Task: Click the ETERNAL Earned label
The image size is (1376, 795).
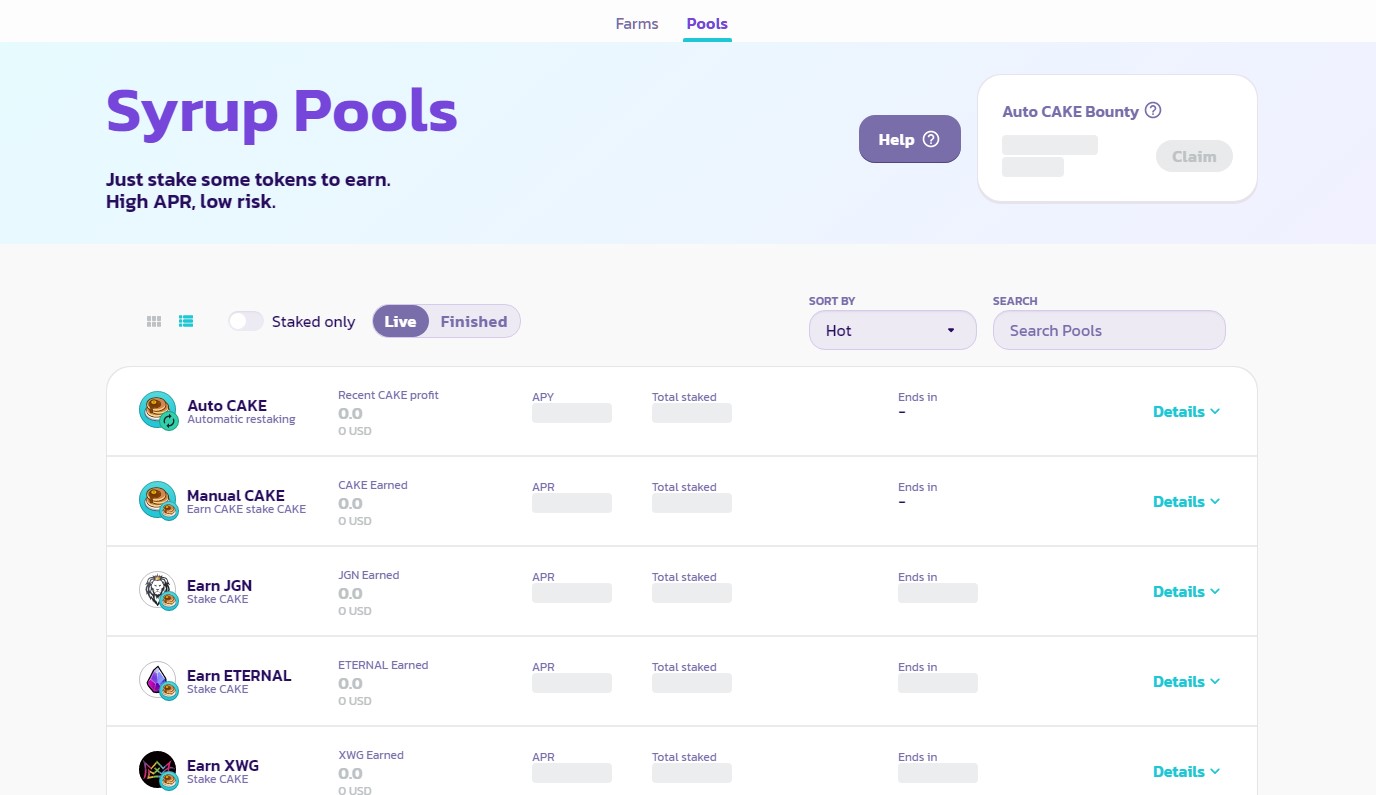Action: (x=383, y=665)
